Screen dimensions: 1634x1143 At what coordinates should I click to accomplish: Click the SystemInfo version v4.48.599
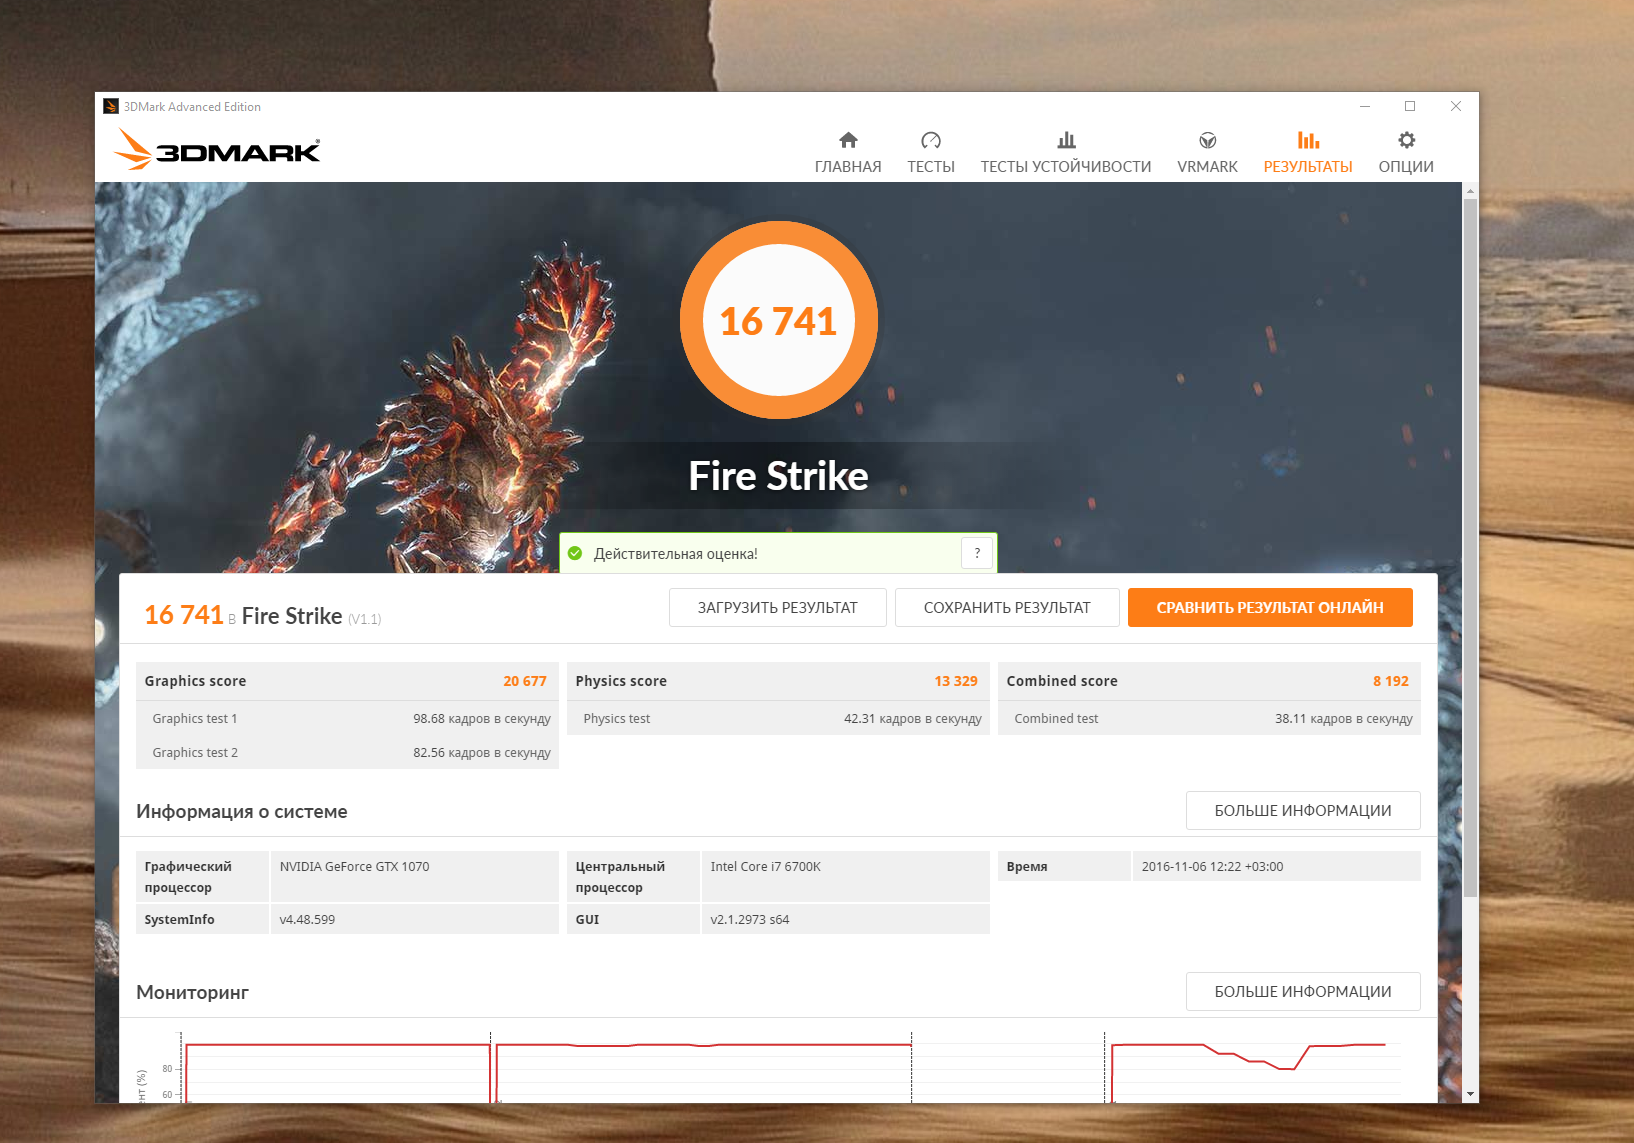(x=307, y=920)
